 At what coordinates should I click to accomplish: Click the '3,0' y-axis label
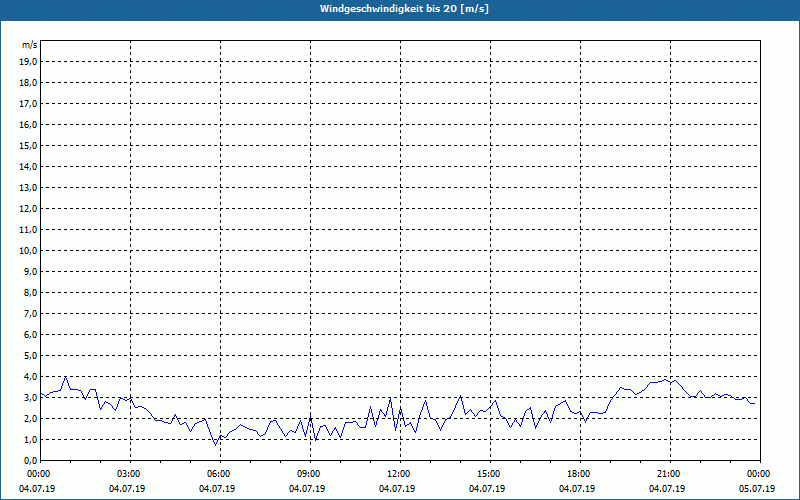30,397
